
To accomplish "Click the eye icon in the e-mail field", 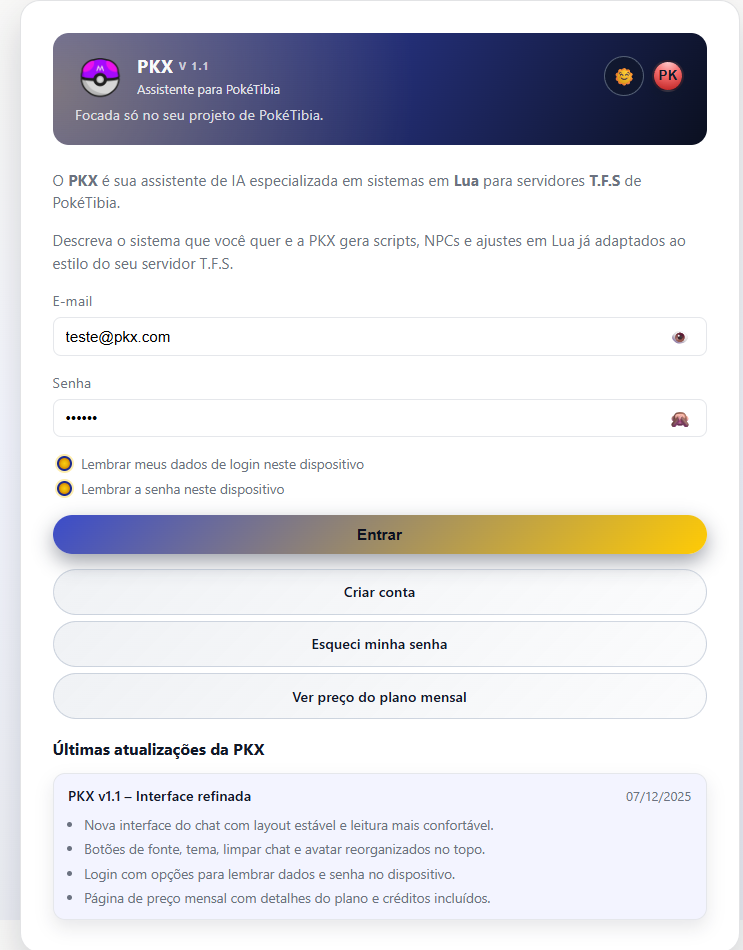I will point(680,338).
